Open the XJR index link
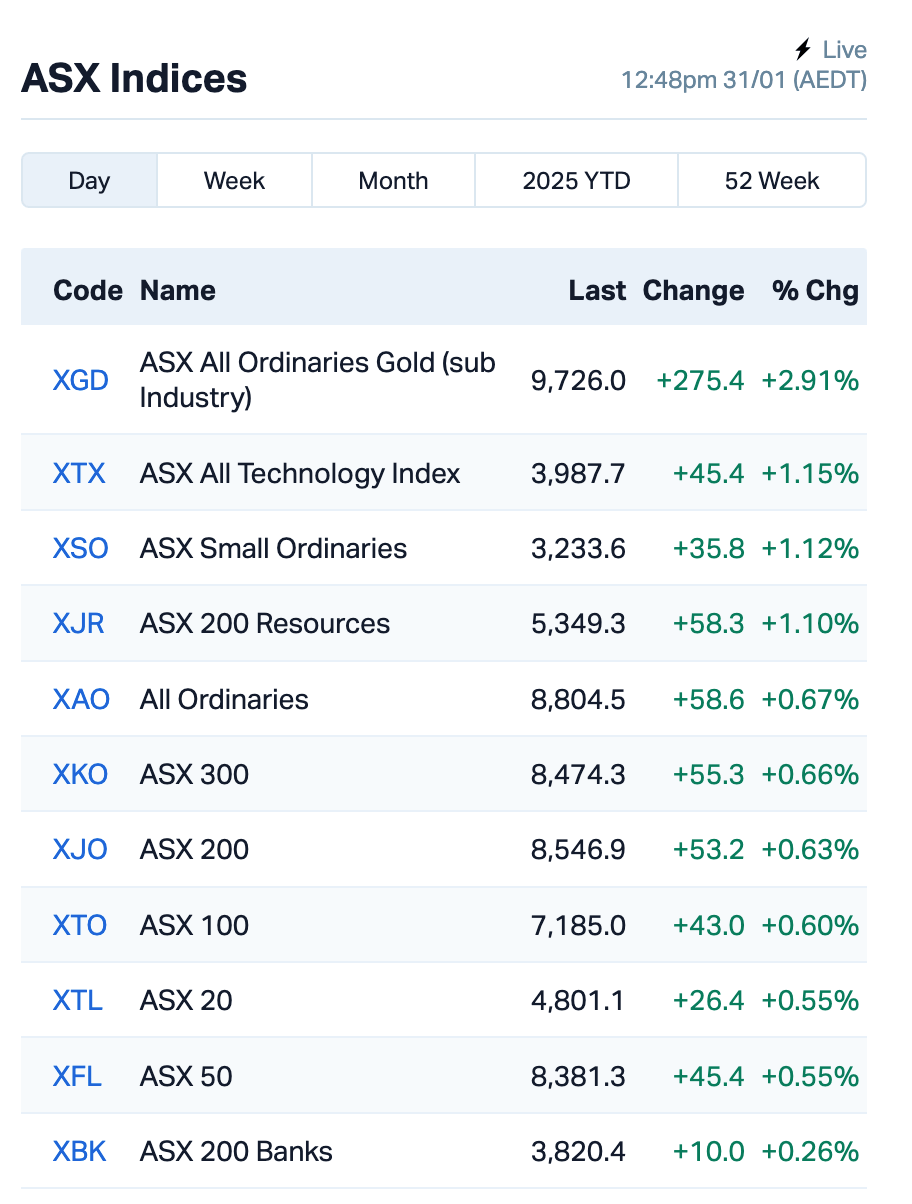912x1204 pixels. 78,624
